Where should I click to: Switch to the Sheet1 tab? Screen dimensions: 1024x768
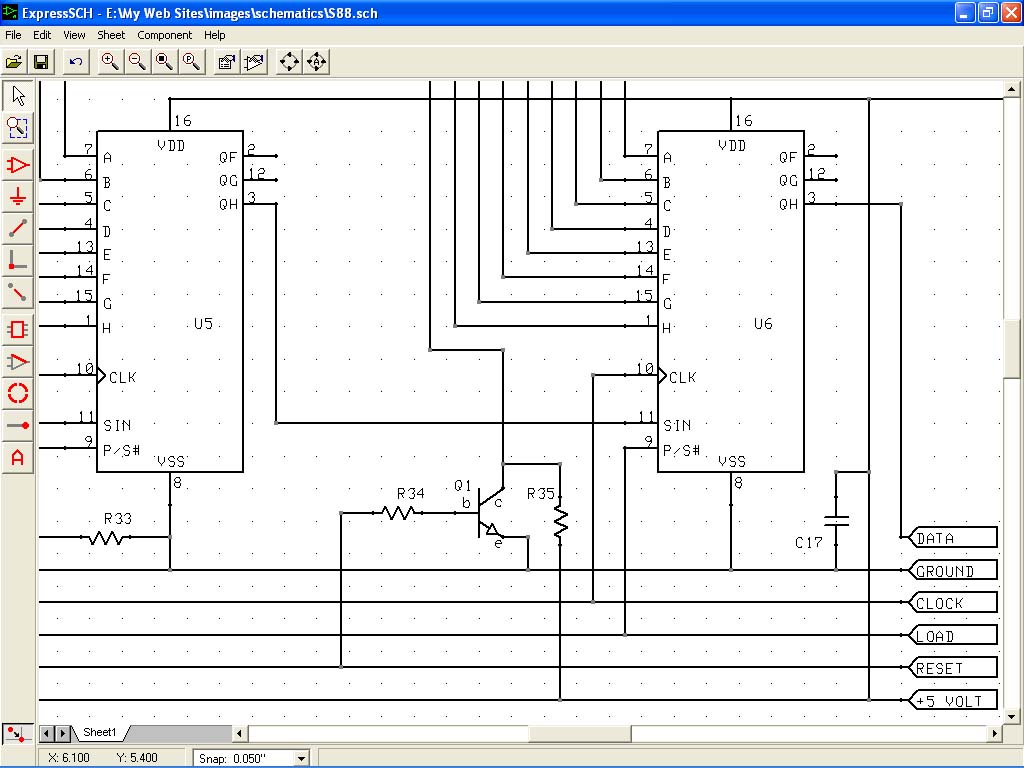99,734
